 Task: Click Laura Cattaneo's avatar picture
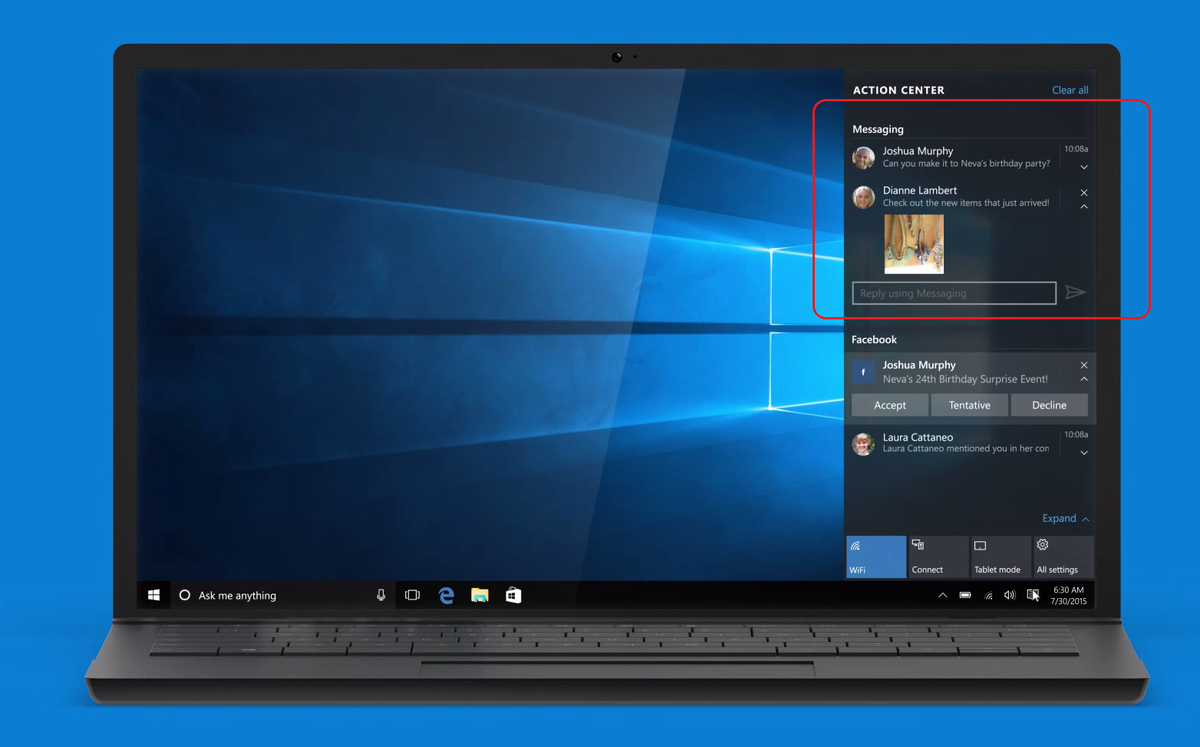click(863, 443)
